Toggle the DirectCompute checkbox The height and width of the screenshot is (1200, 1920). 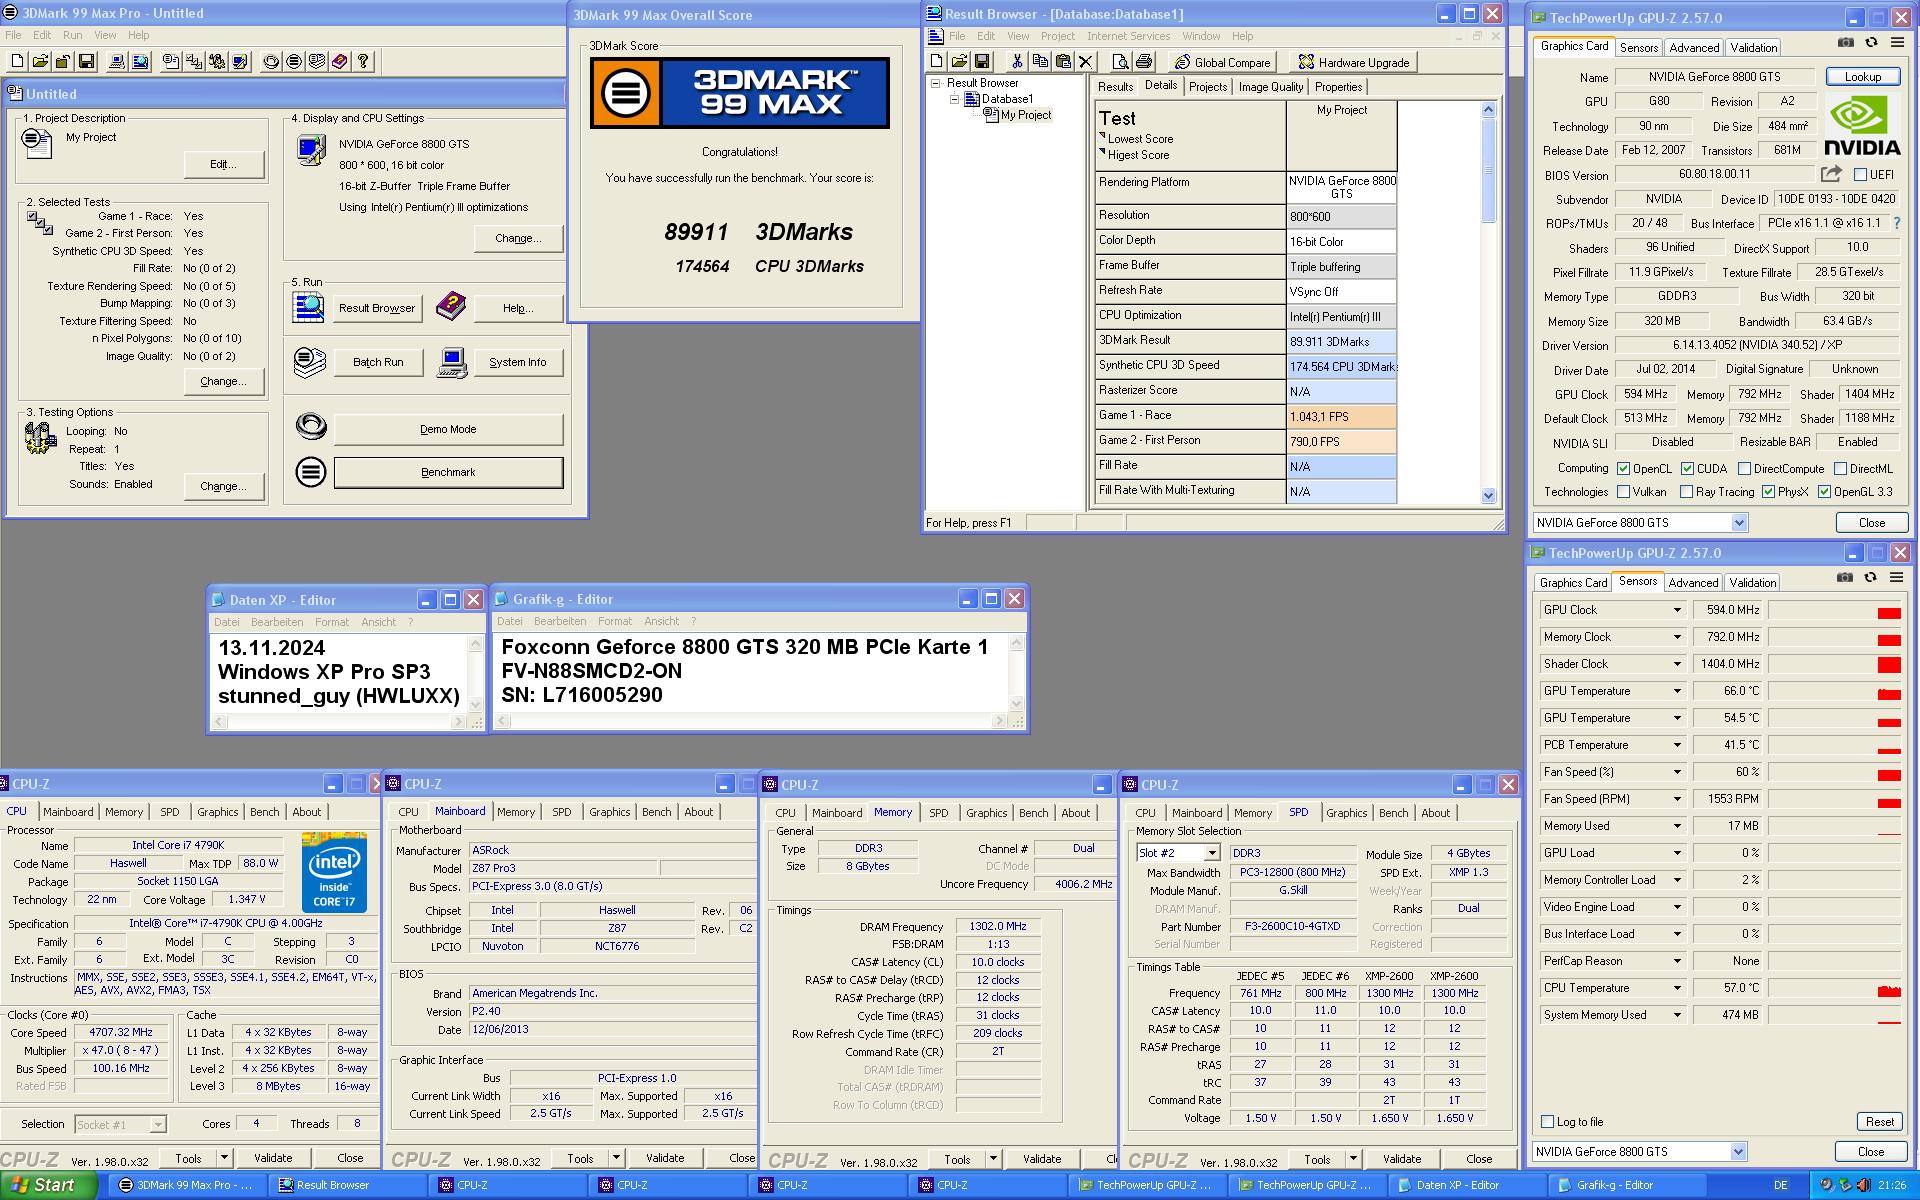pyautogui.click(x=1744, y=468)
